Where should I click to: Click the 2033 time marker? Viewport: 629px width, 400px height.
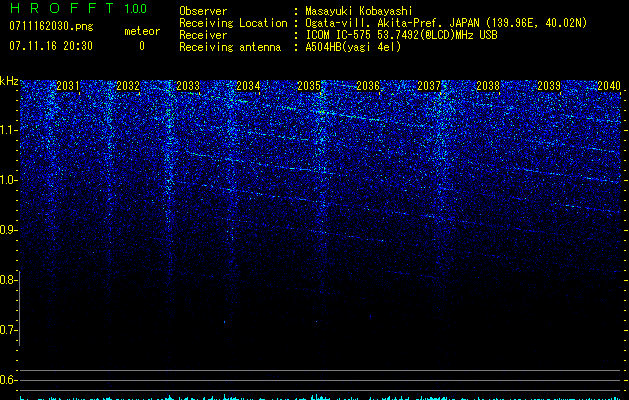[x=188, y=85]
